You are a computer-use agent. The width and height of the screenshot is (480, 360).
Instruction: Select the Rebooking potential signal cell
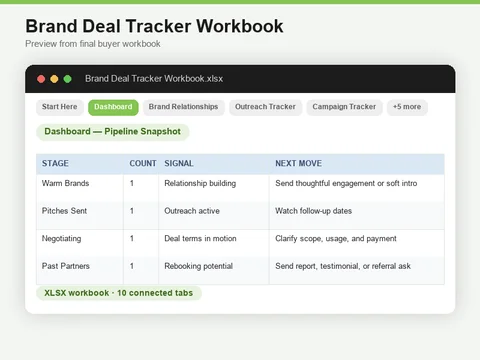tap(214, 270)
